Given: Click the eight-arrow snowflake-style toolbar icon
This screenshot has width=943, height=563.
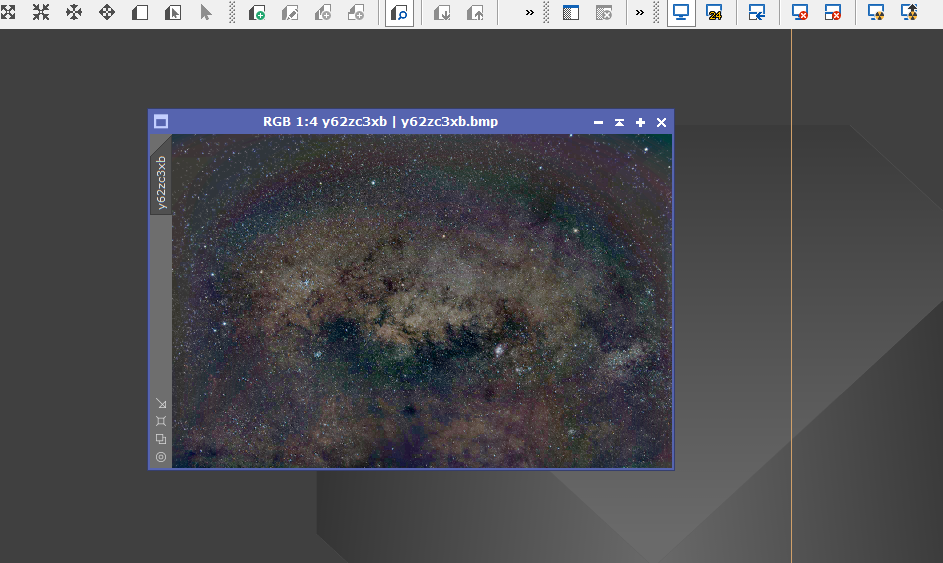Looking at the screenshot, I should tap(74, 12).
